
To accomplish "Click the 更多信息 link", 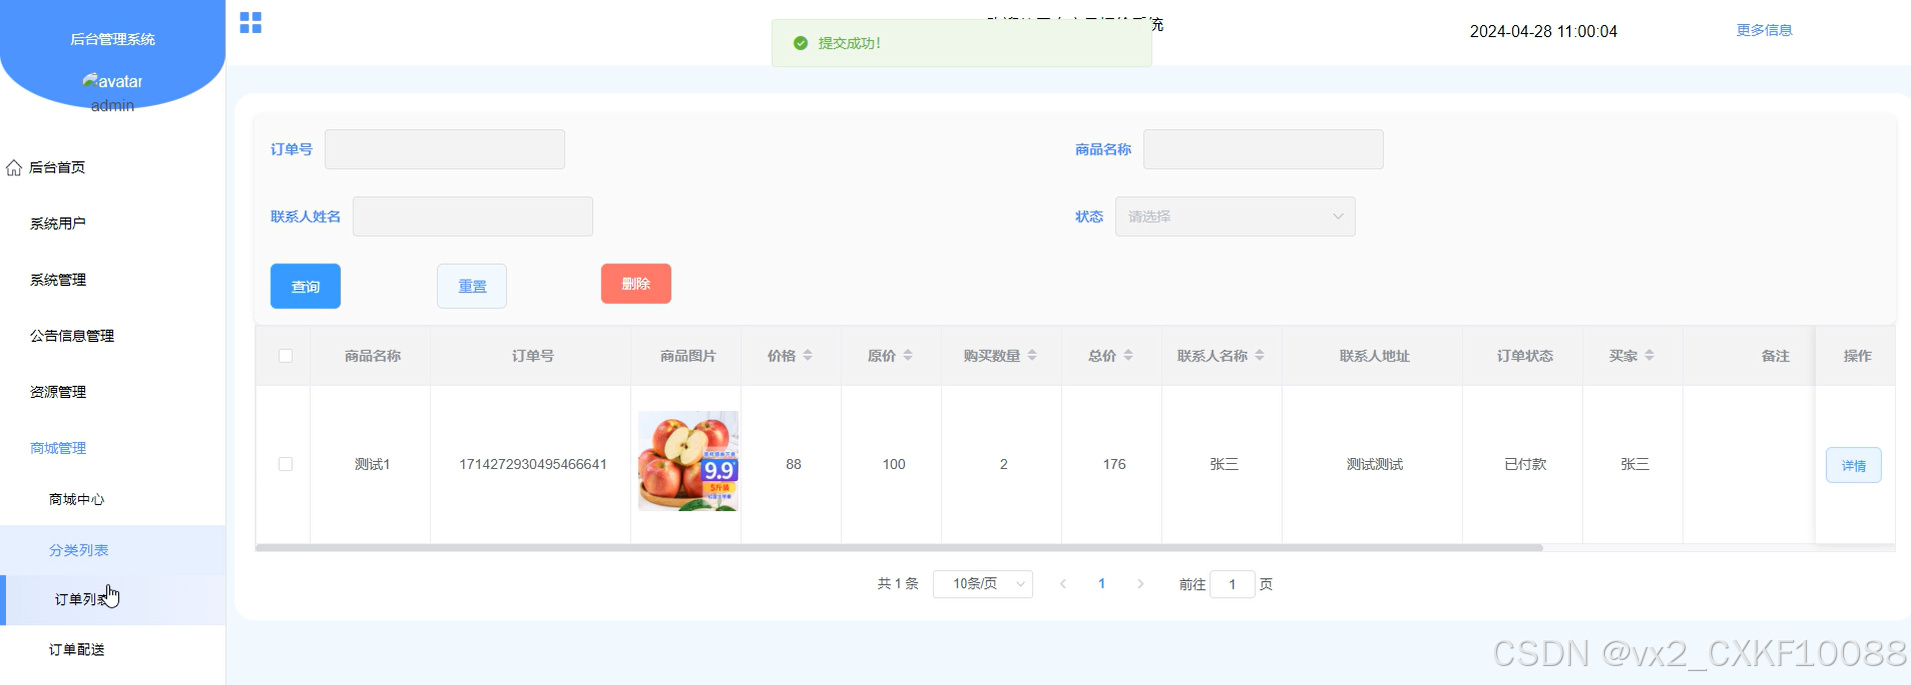I will pyautogui.click(x=1764, y=30).
